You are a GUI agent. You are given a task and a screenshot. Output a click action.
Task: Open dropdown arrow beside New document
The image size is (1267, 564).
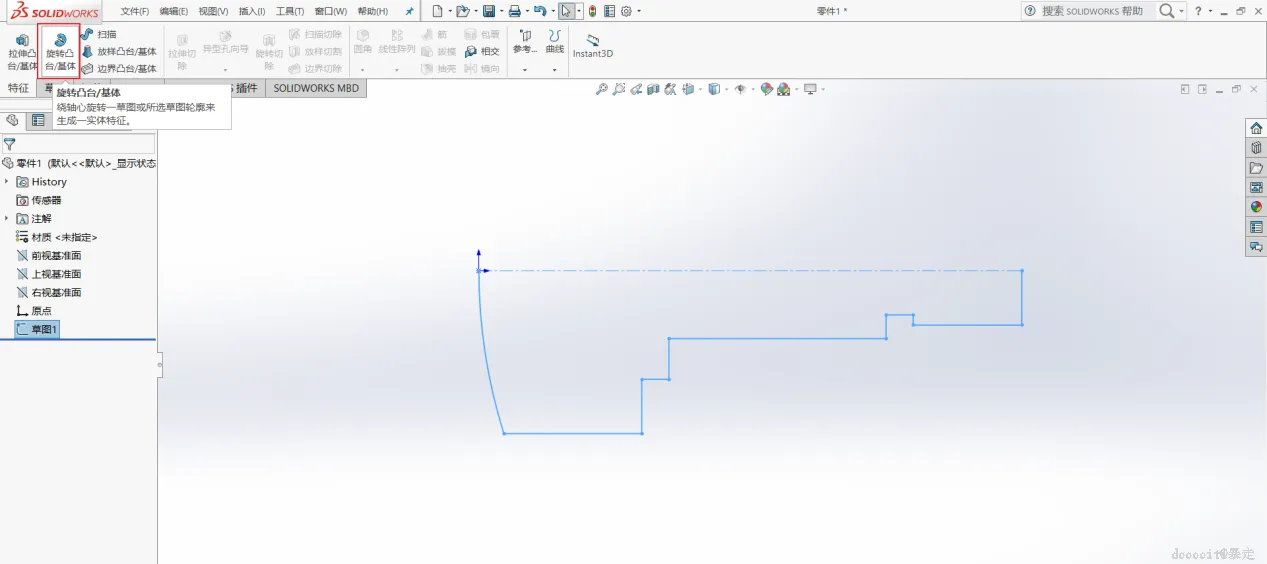tap(448, 11)
